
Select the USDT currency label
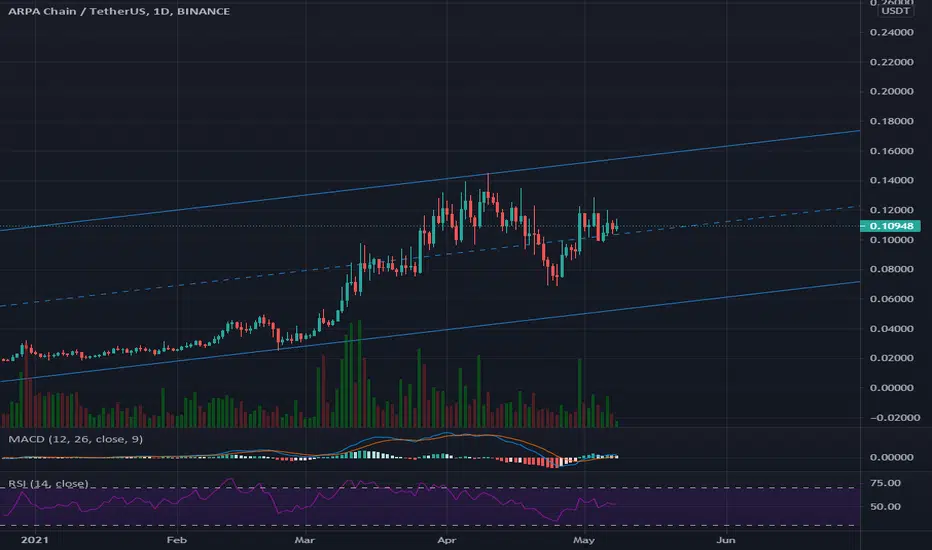(x=895, y=11)
